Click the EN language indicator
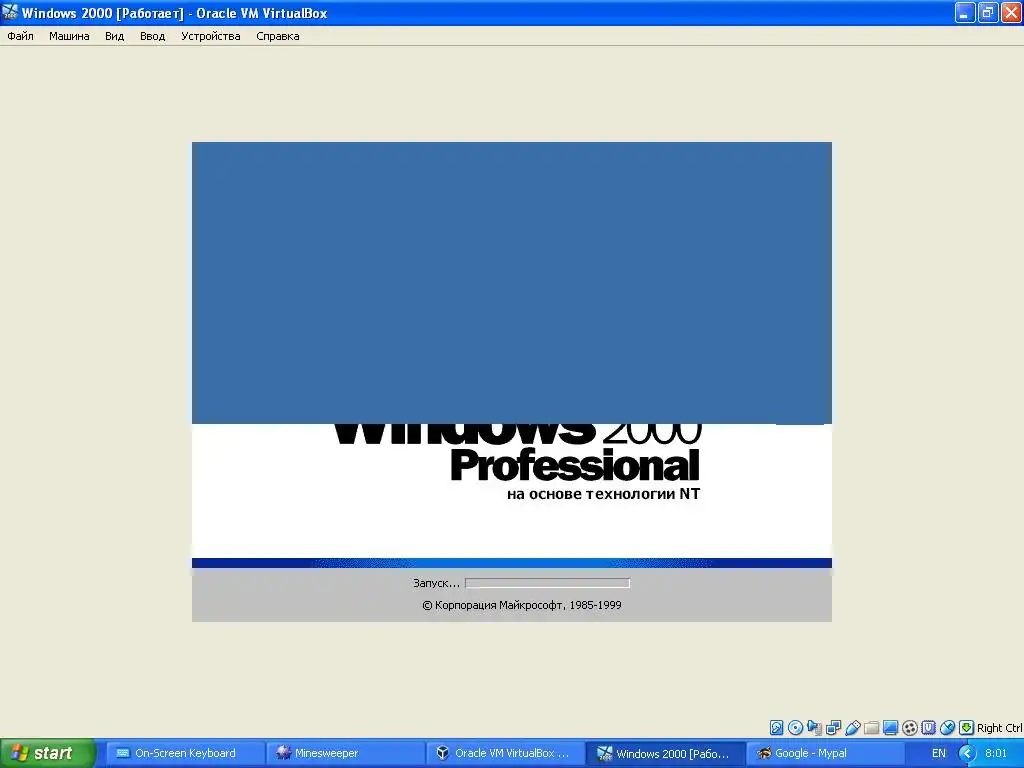This screenshot has width=1024, height=768. click(938, 753)
